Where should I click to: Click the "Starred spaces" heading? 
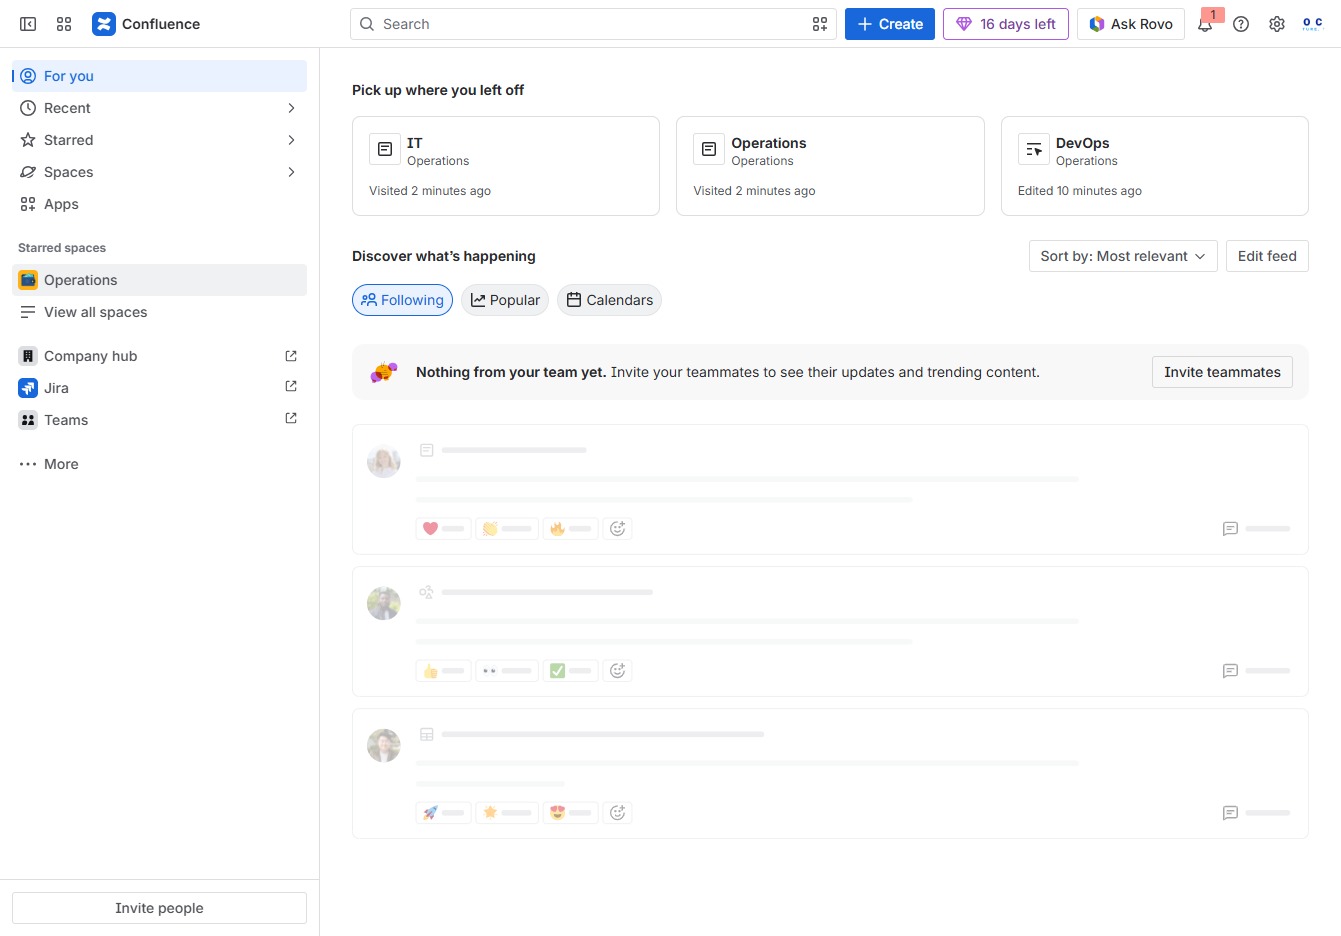pyautogui.click(x=62, y=248)
